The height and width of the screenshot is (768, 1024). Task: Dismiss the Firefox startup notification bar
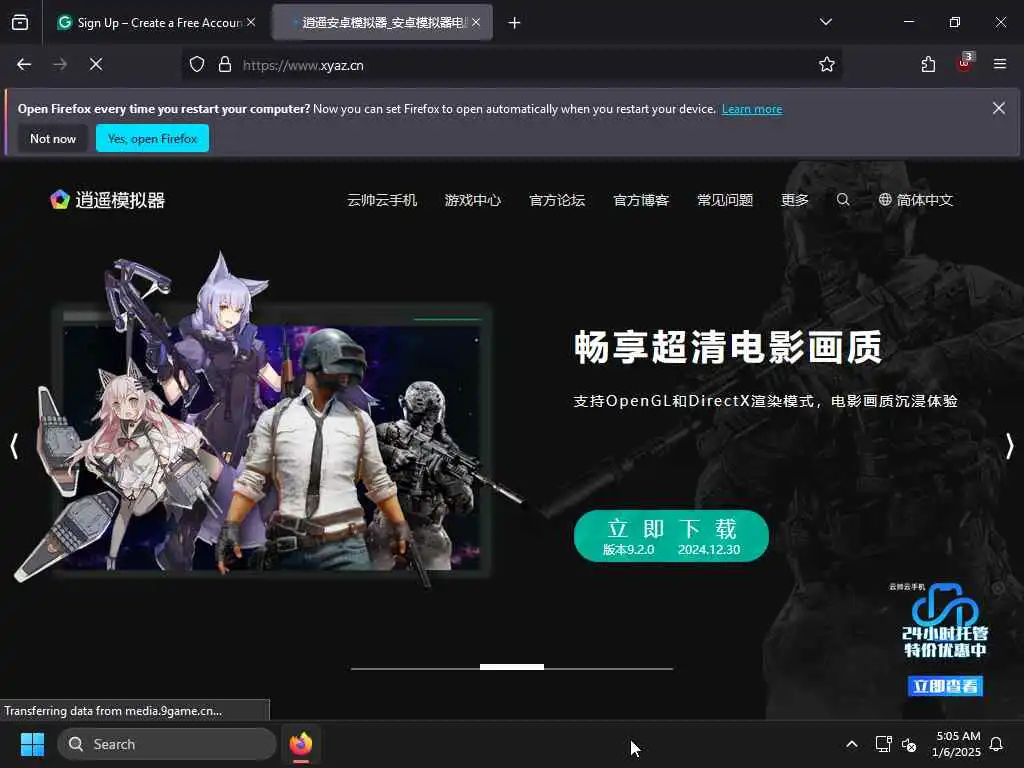[999, 108]
